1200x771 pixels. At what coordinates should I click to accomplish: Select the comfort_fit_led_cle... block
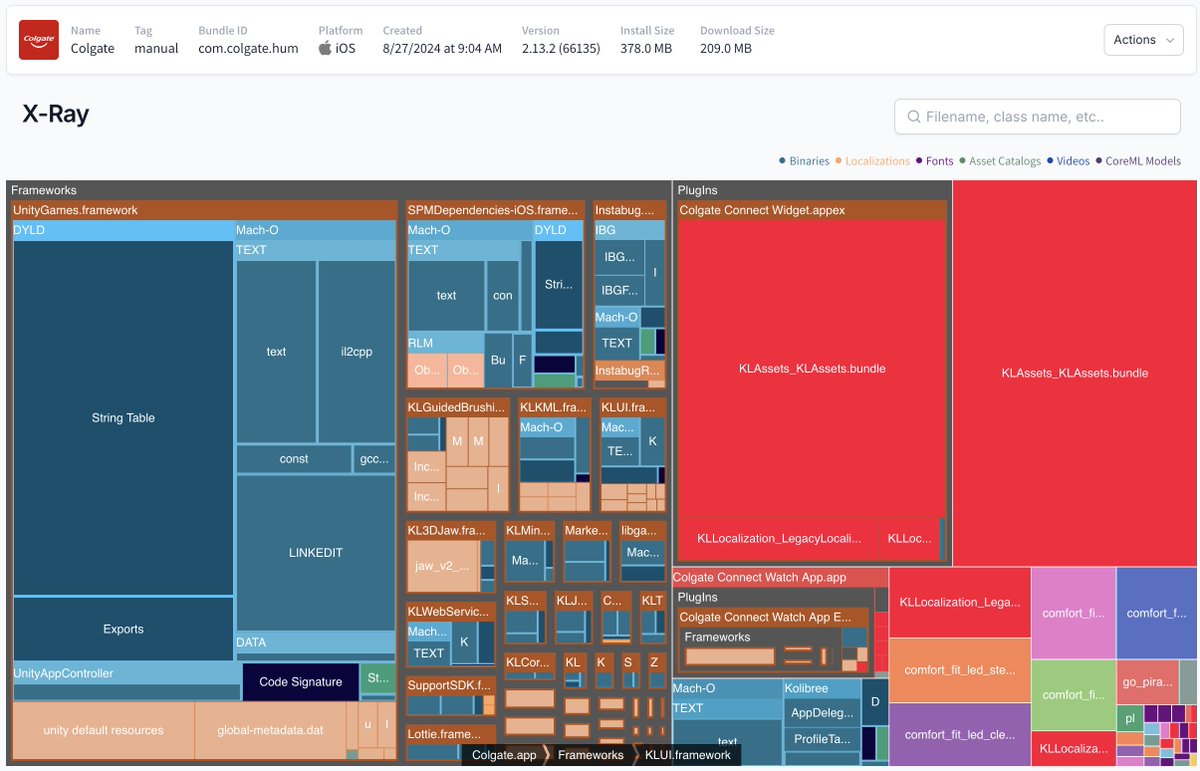point(960,735)
